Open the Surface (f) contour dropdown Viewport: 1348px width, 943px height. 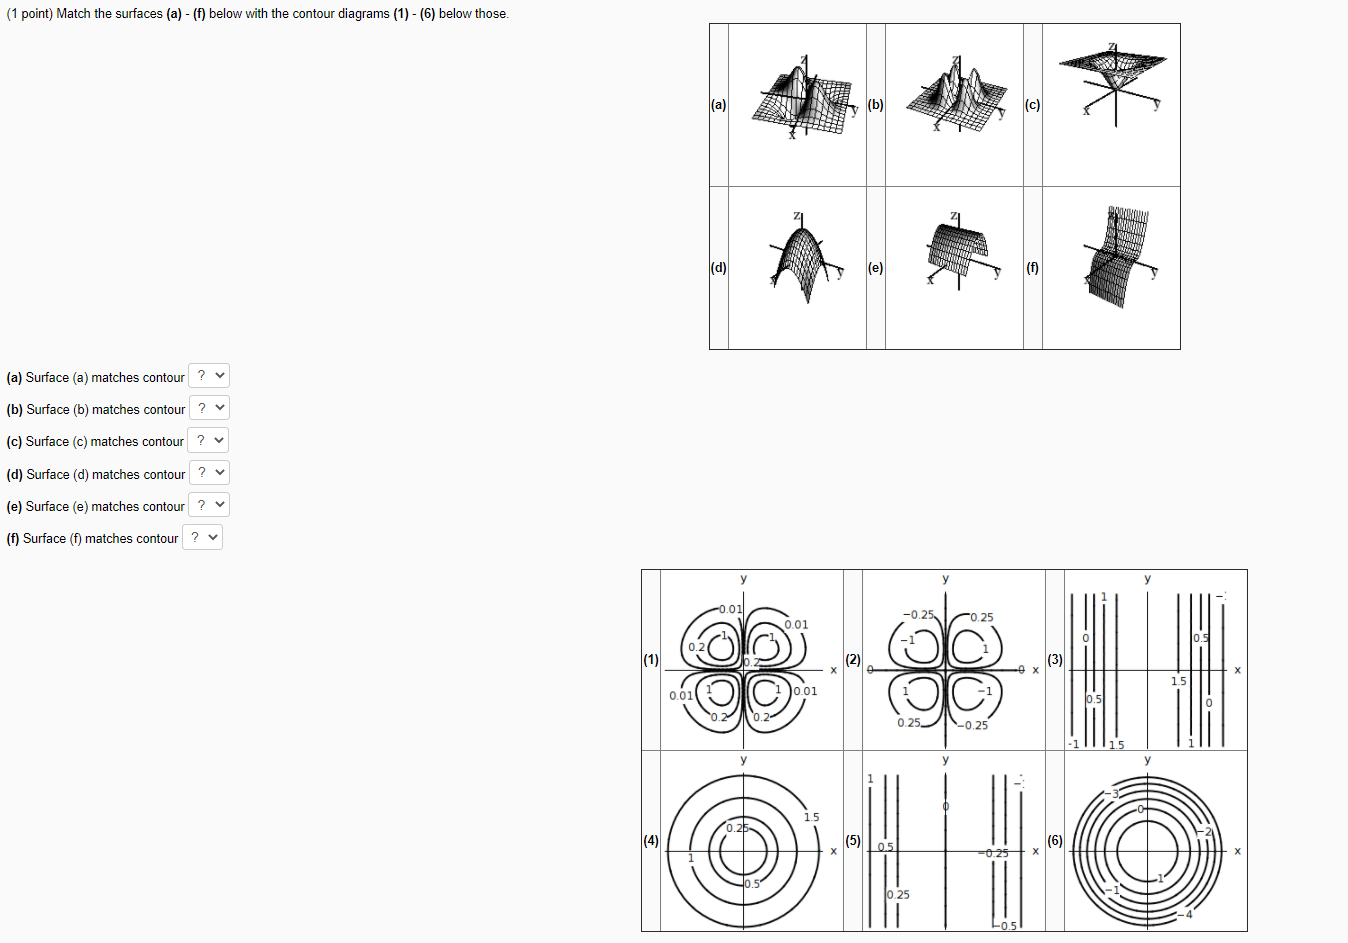point(202,537)
